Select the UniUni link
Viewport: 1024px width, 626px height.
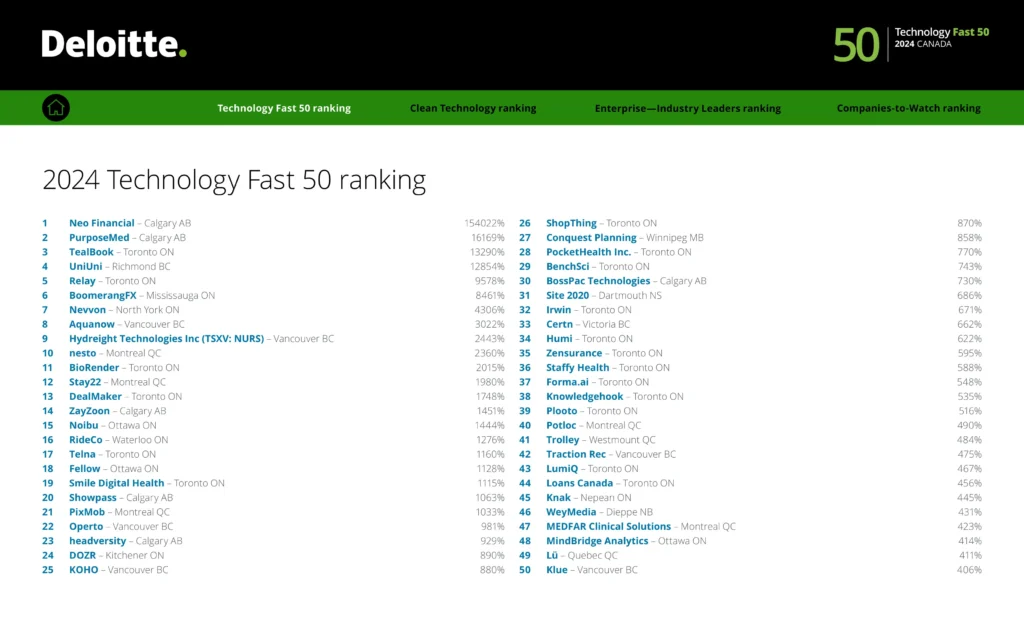(86, 266)
